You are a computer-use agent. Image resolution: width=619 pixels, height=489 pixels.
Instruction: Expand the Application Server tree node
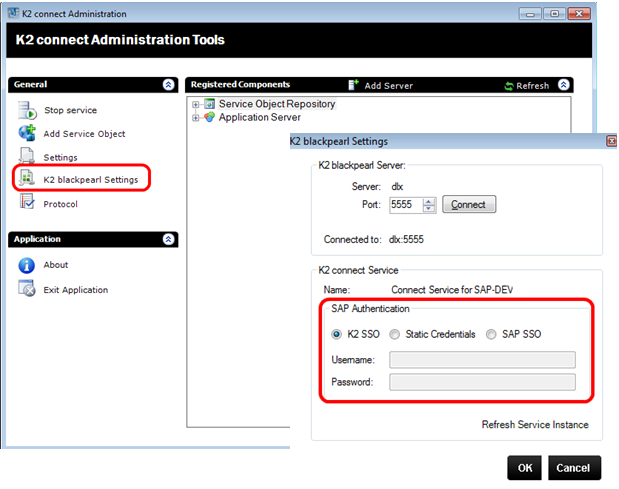coord(195,118)
